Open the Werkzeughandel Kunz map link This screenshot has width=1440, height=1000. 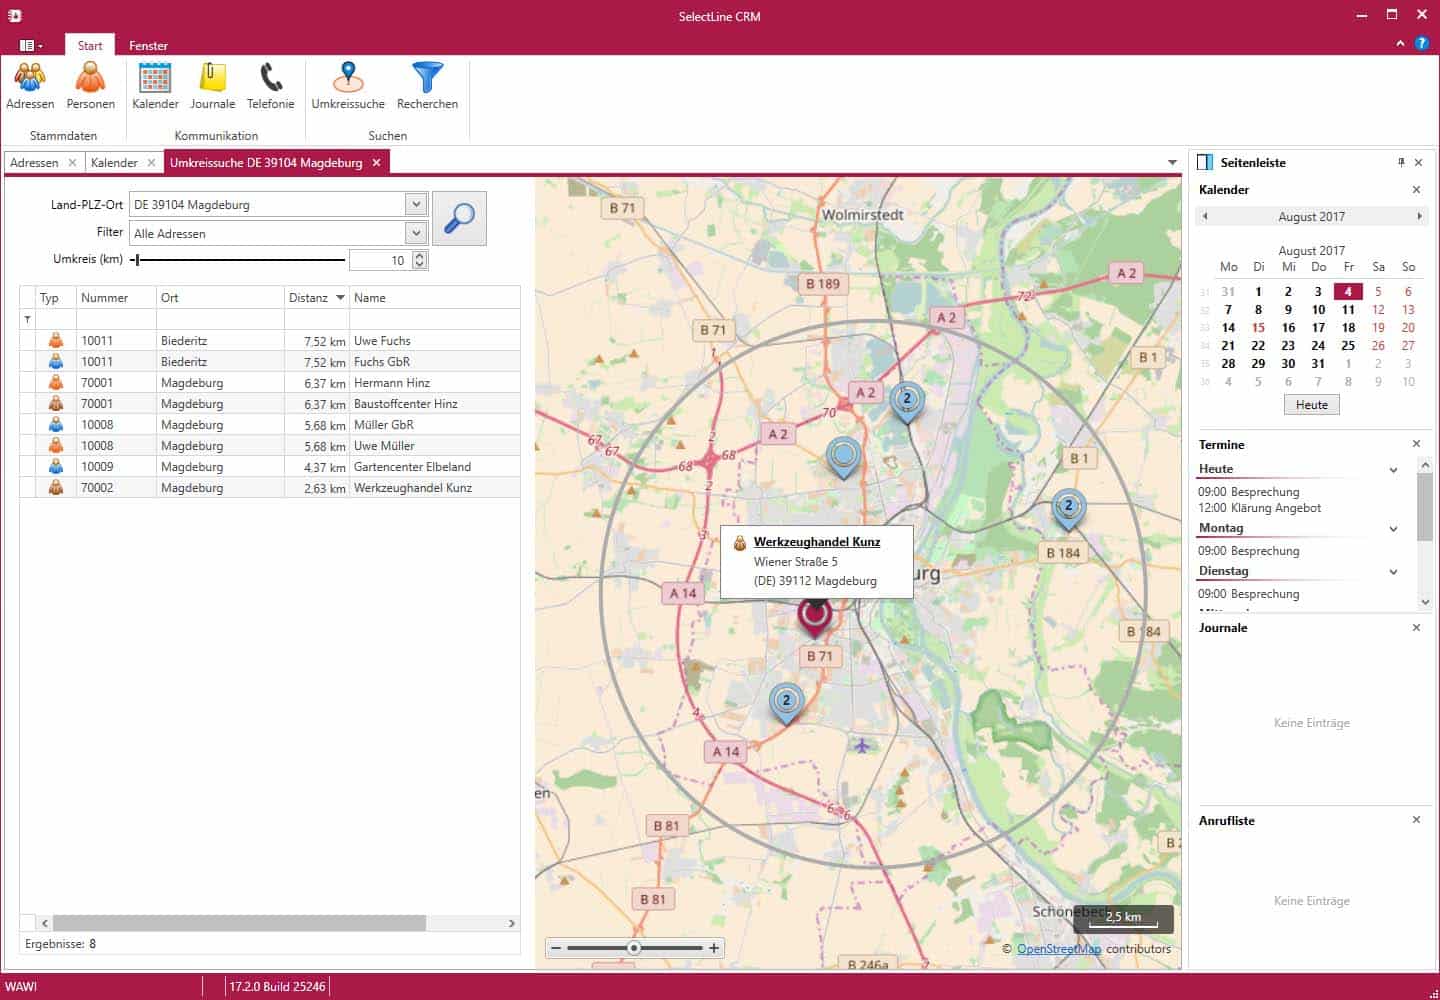point(816,542)
